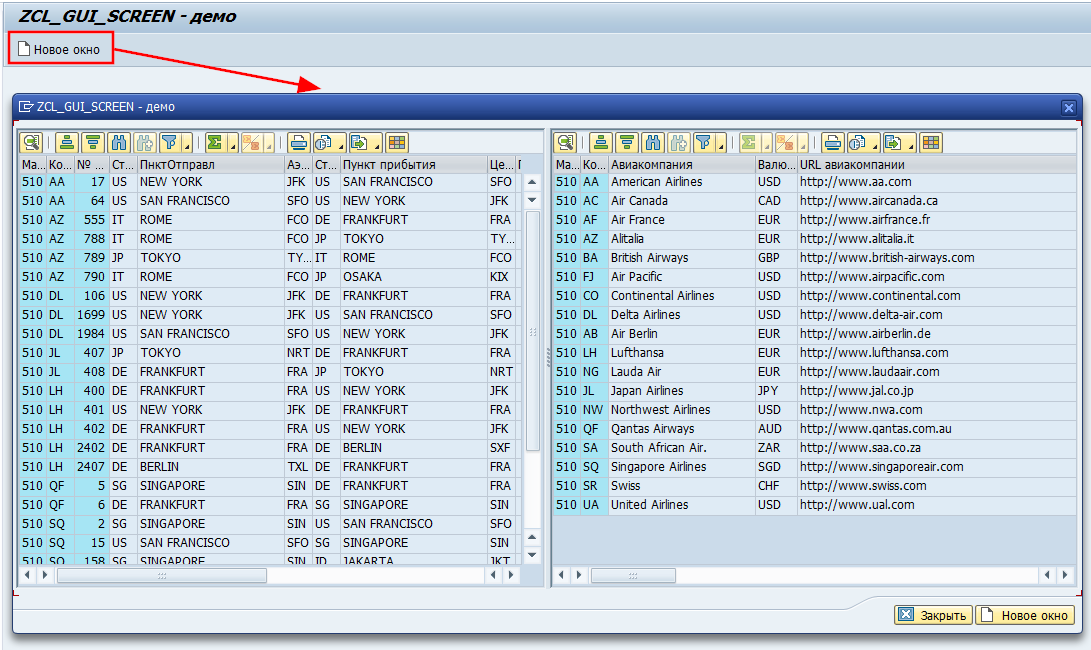The width and height of the screenshot is (1091, 650).
Task: Click Subtotals icon in left grid toolbar
Action: click(251, 143)
